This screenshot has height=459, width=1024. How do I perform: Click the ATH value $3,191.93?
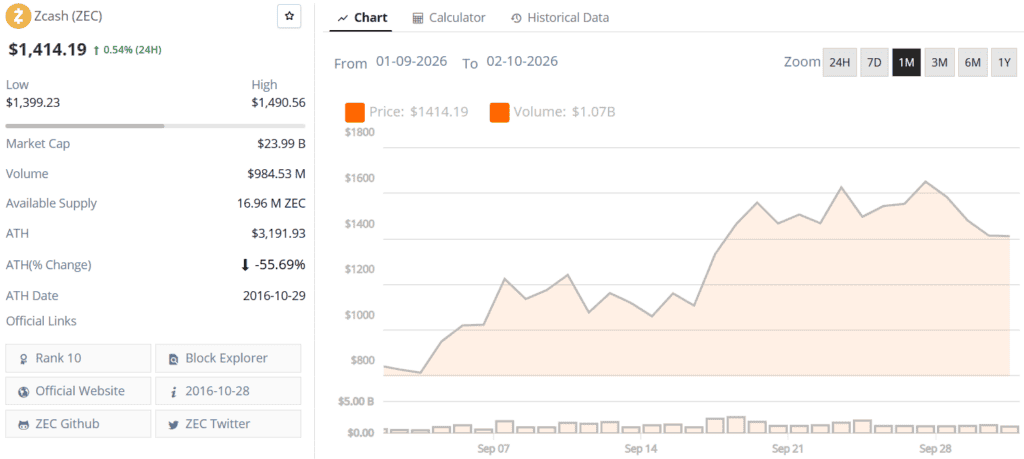(x=279, y=233)
